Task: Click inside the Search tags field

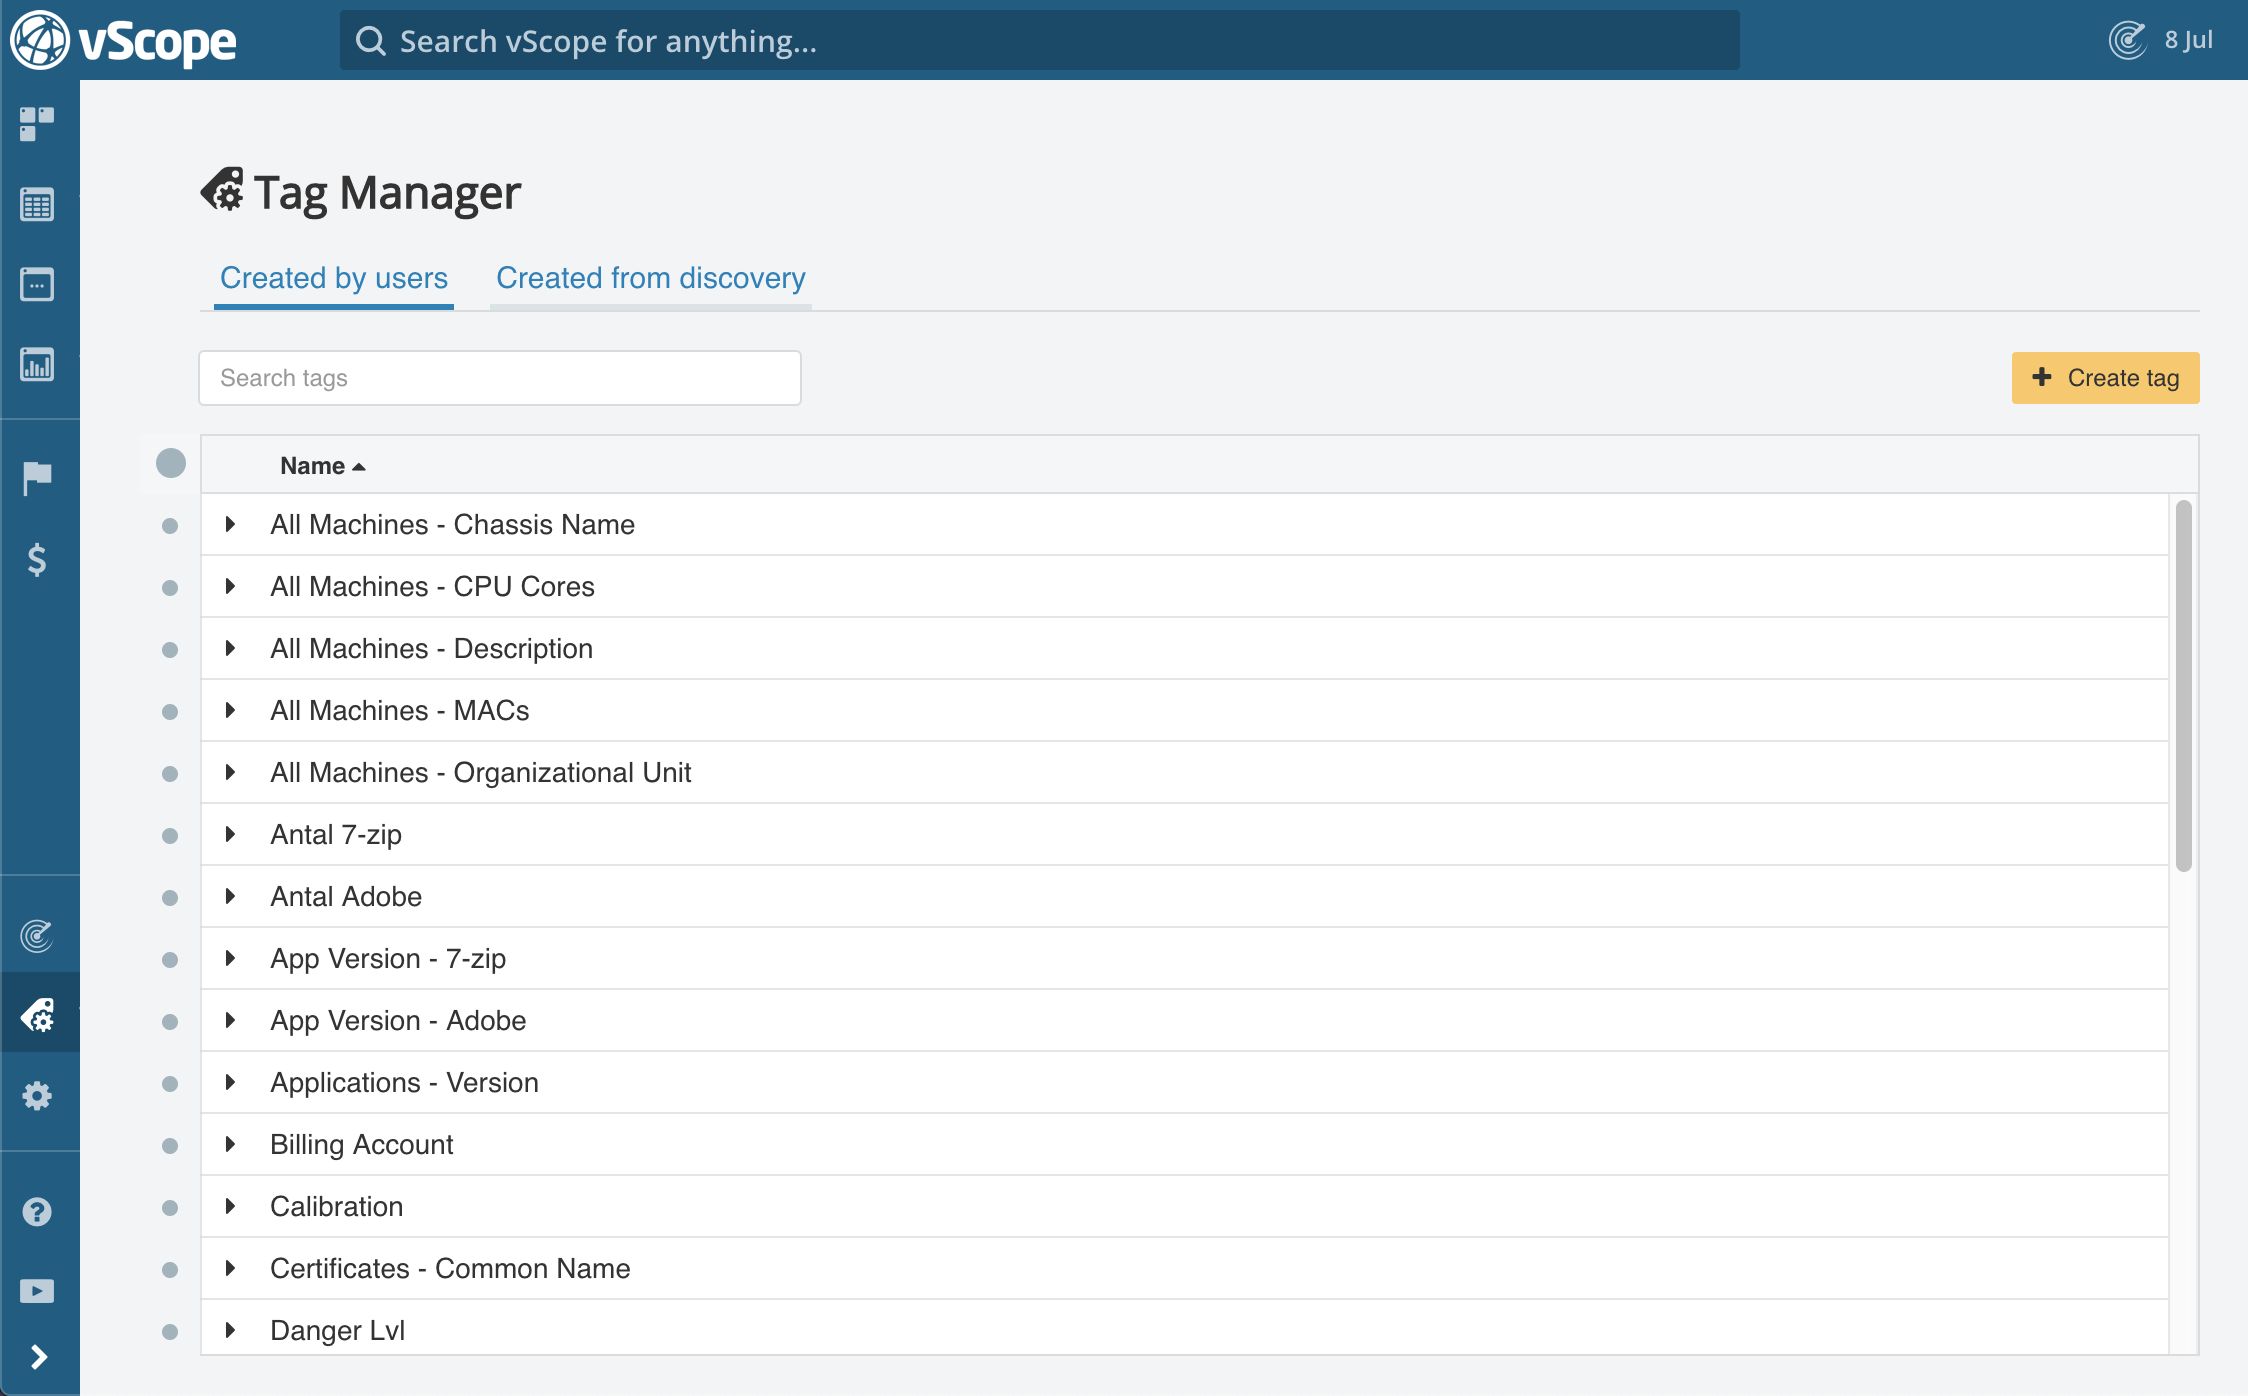Action: 500,378
